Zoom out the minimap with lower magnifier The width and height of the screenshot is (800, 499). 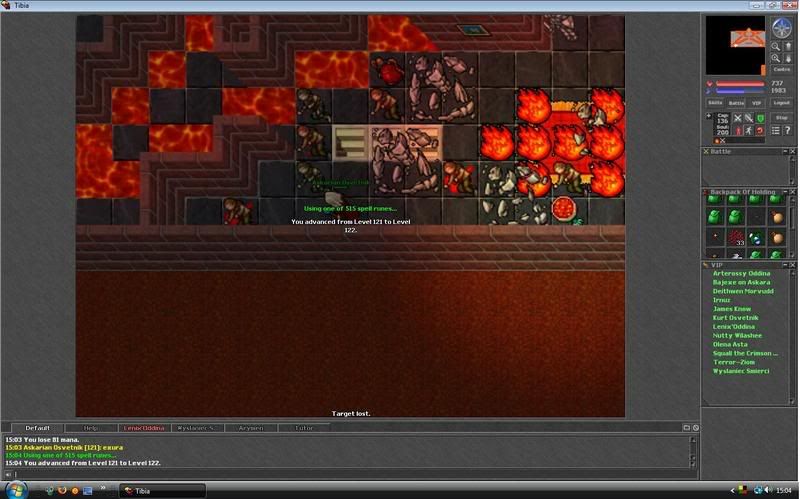click(x=776, y=58)
